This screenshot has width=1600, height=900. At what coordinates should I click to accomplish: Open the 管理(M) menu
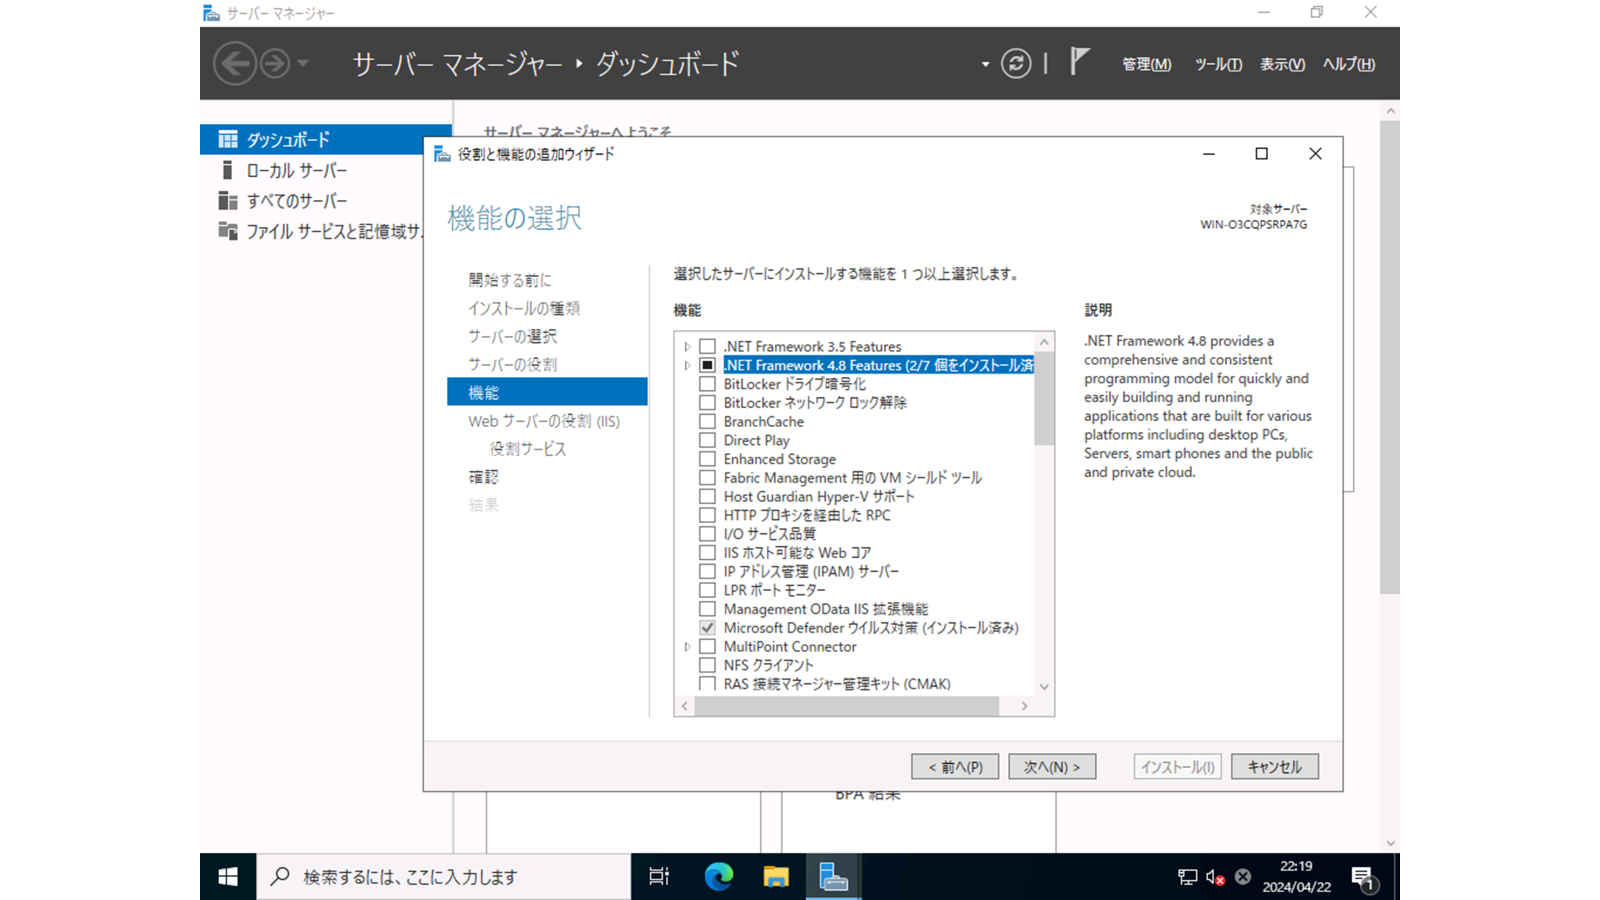point(1146,64)
